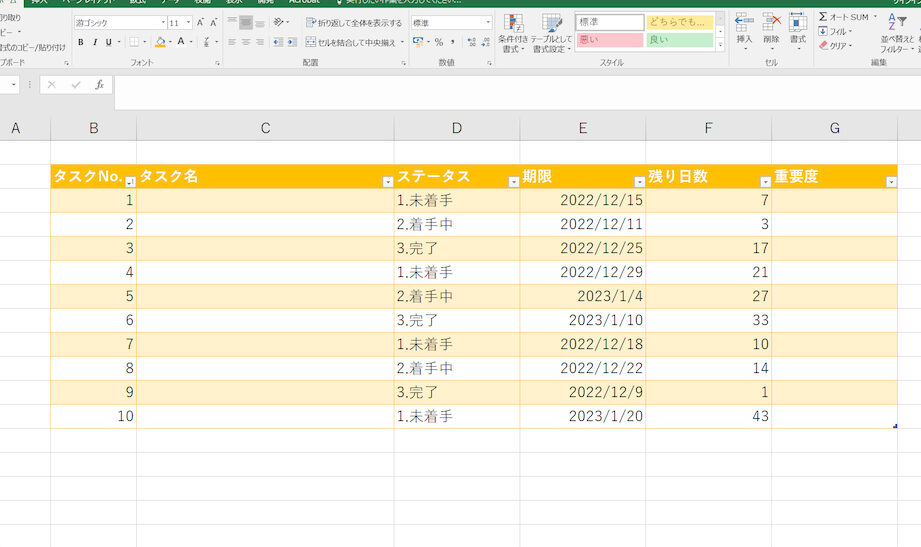Center text horizontally

tap(246, 42)
